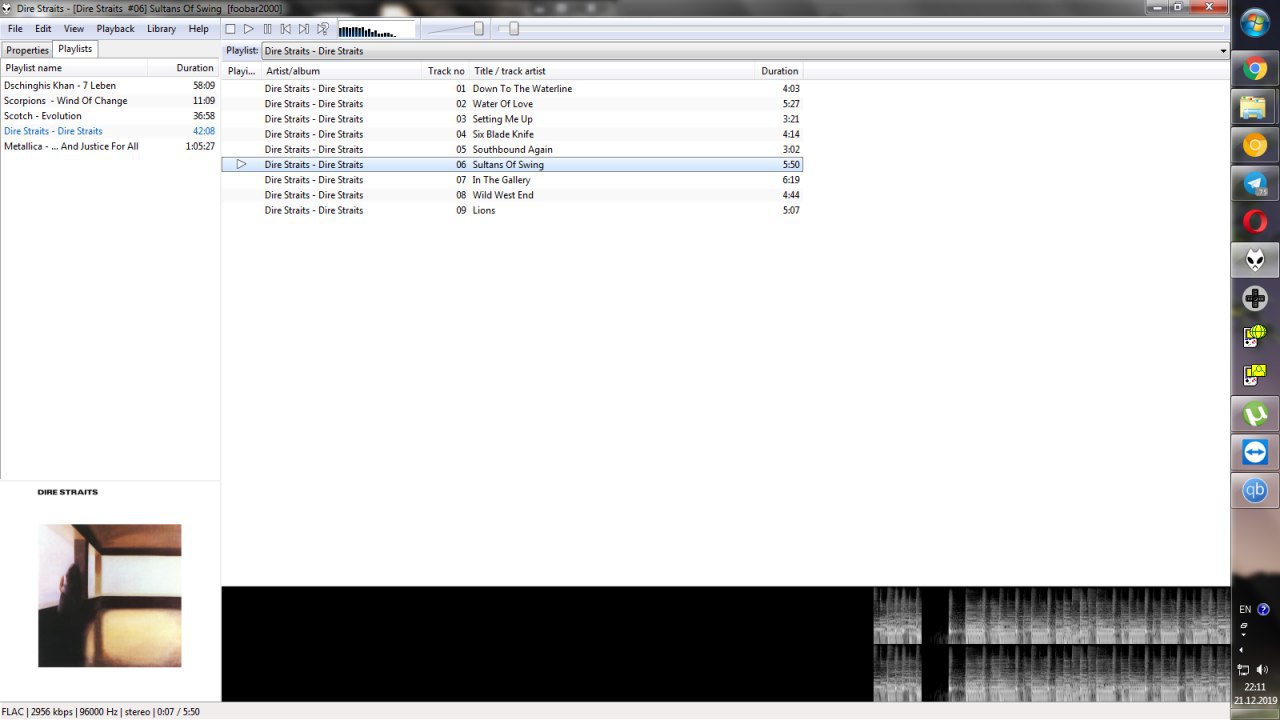Screen dimensions: 1280x720
Task: Open the Edit menu
Action: click(x=43, y=29)
